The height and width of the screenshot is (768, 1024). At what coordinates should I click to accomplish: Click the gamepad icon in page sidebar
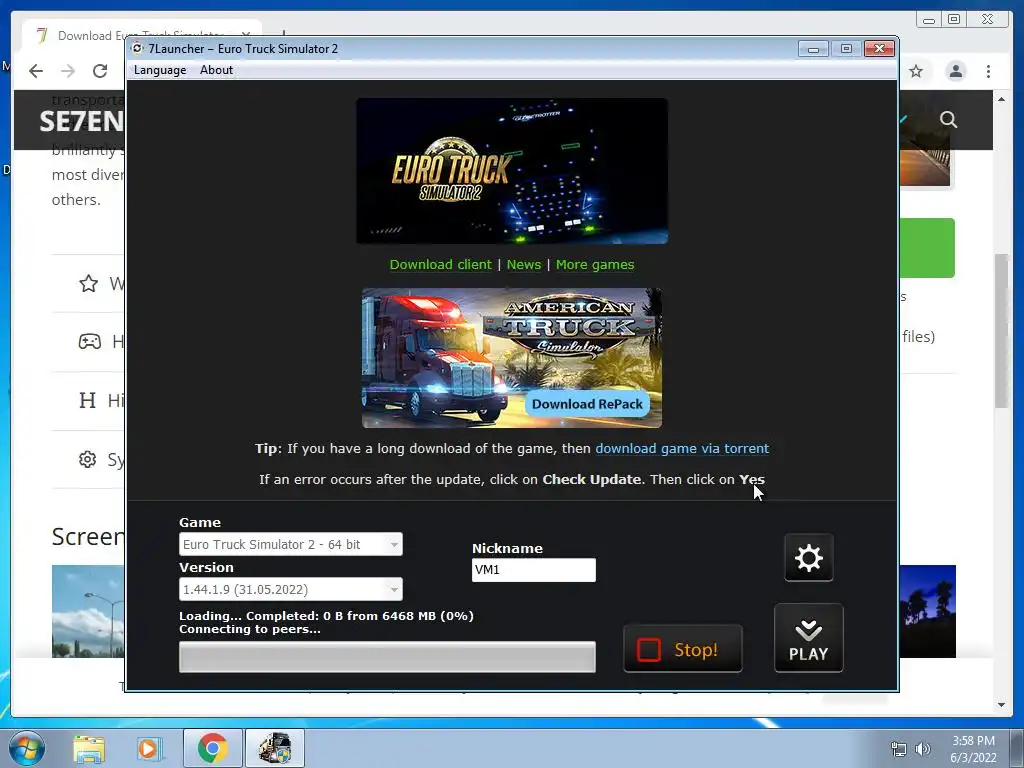point(89,341)
